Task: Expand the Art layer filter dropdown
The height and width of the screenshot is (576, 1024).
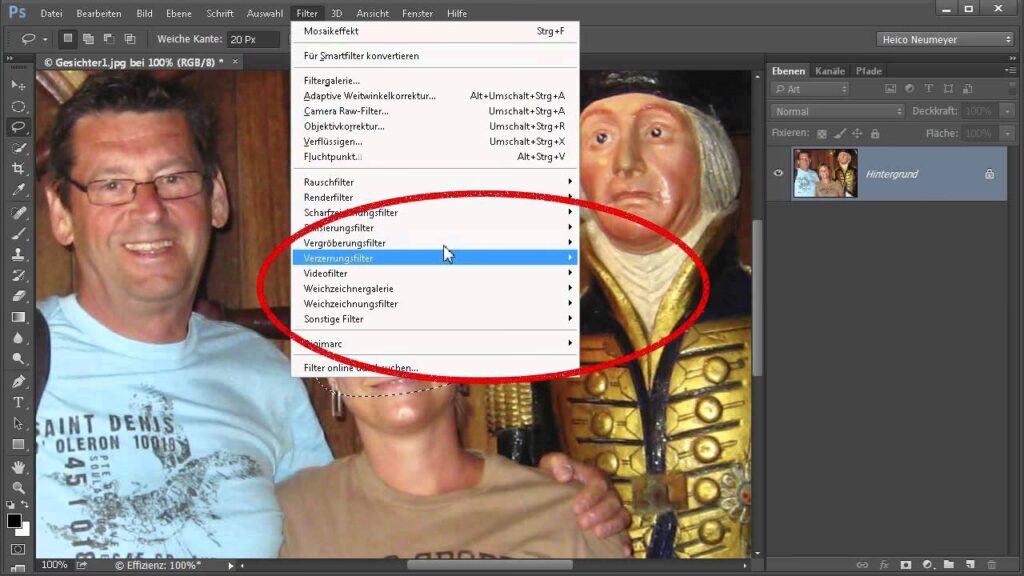Action: click(810, 90)
